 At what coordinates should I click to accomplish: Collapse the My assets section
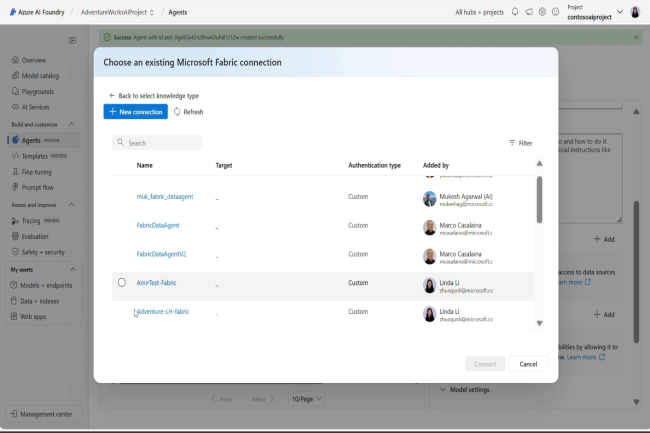[x=73, y=269]
